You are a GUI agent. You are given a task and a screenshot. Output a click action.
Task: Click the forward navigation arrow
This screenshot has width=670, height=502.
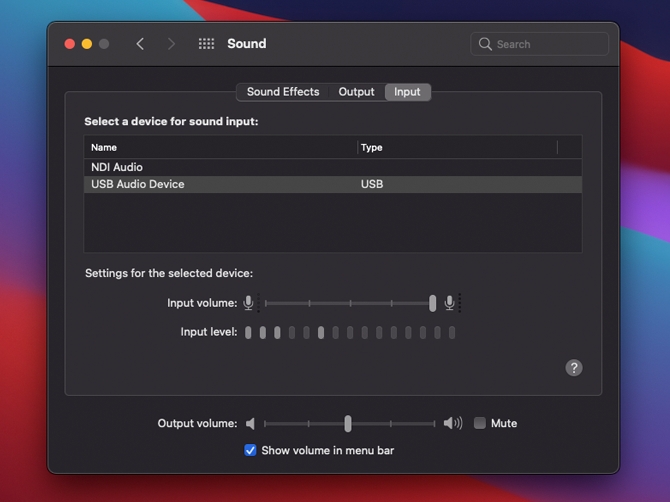click(171, 44)
